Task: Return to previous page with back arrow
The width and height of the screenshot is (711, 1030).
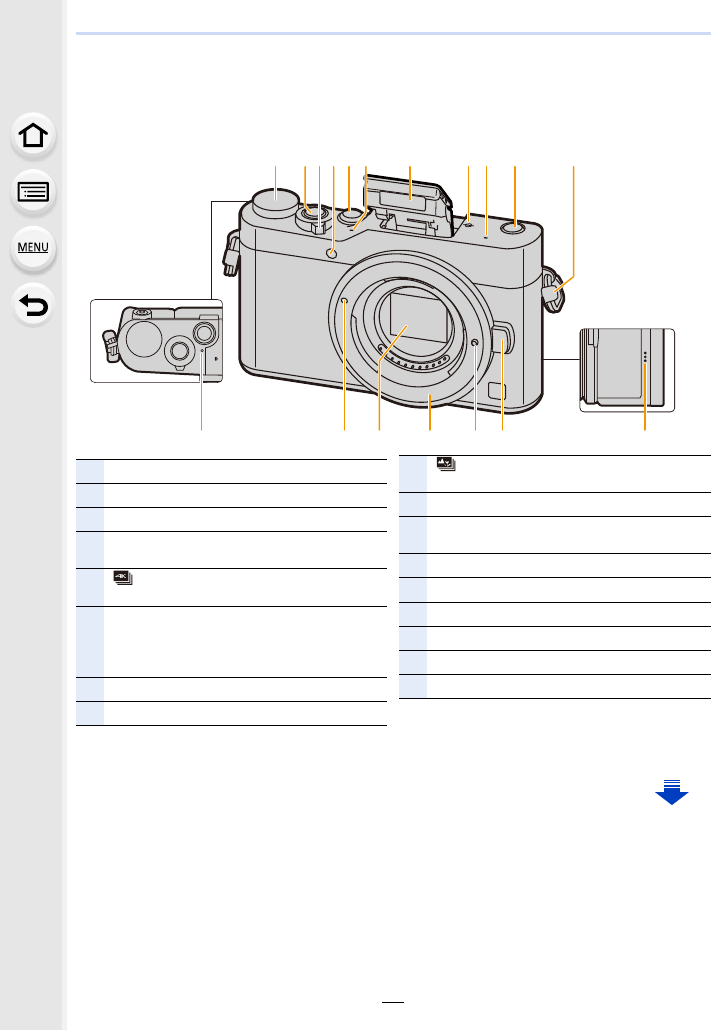Action: click(33, 305)
